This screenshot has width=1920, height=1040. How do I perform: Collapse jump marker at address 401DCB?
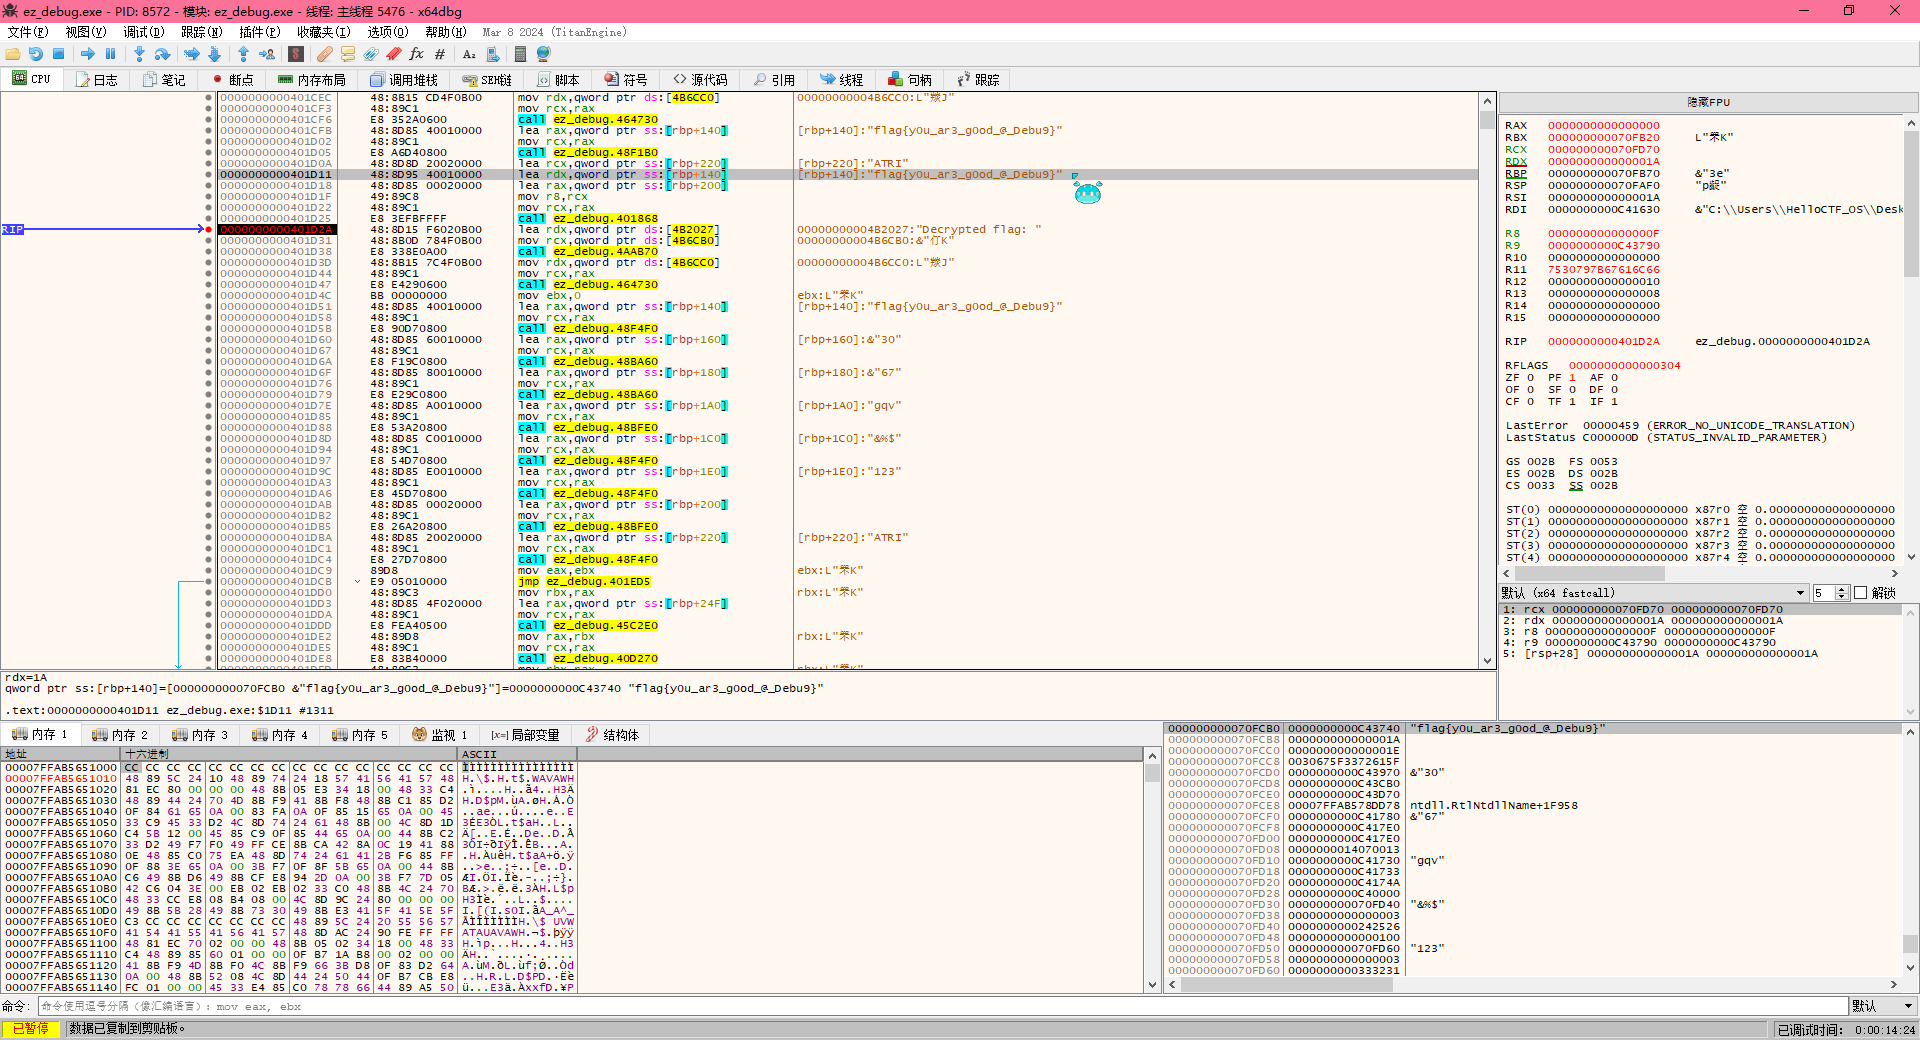tap(357, 582)
